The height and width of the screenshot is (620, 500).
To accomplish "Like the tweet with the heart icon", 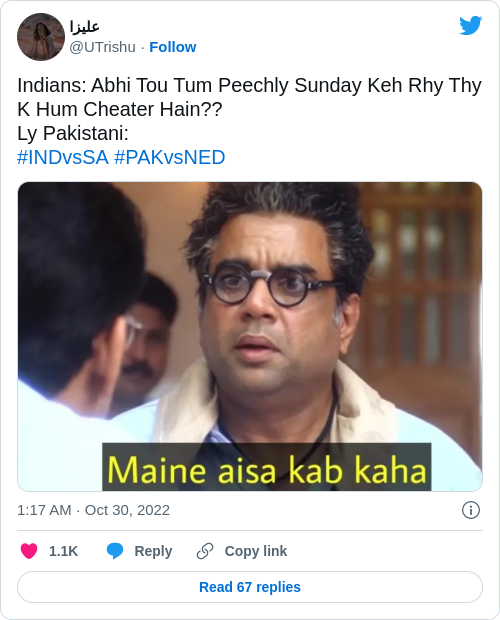I will pos(29,551).
